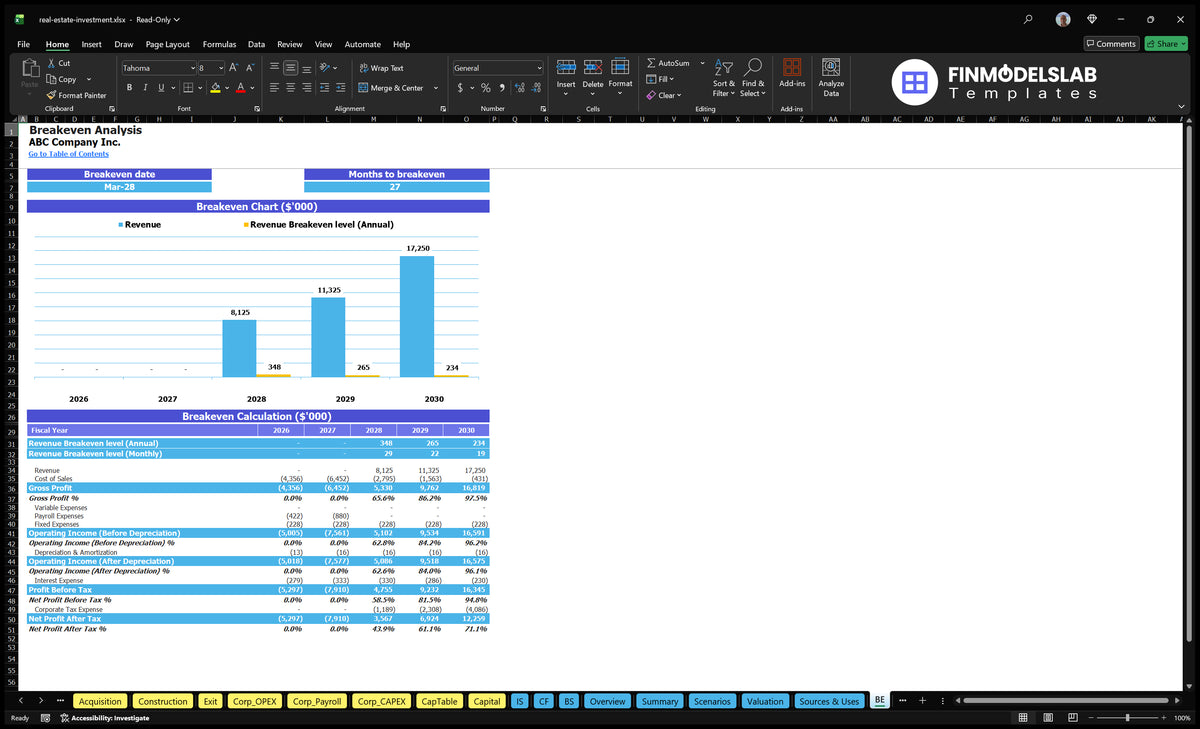Decrease font size with smaller A icon
1200x729 pixels.
click(x=248, y=68)
